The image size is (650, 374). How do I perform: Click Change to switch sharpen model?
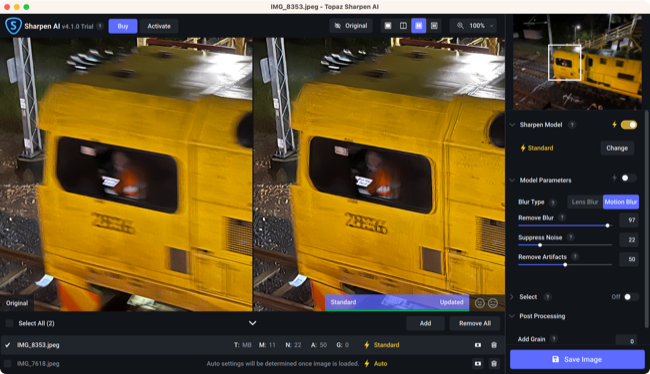(617, 148)
